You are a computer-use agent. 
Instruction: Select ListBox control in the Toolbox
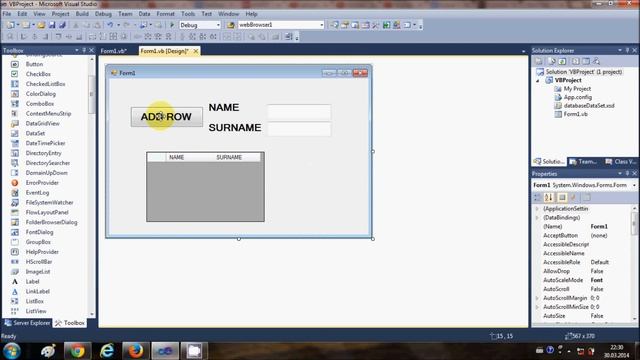click(34, 301)
